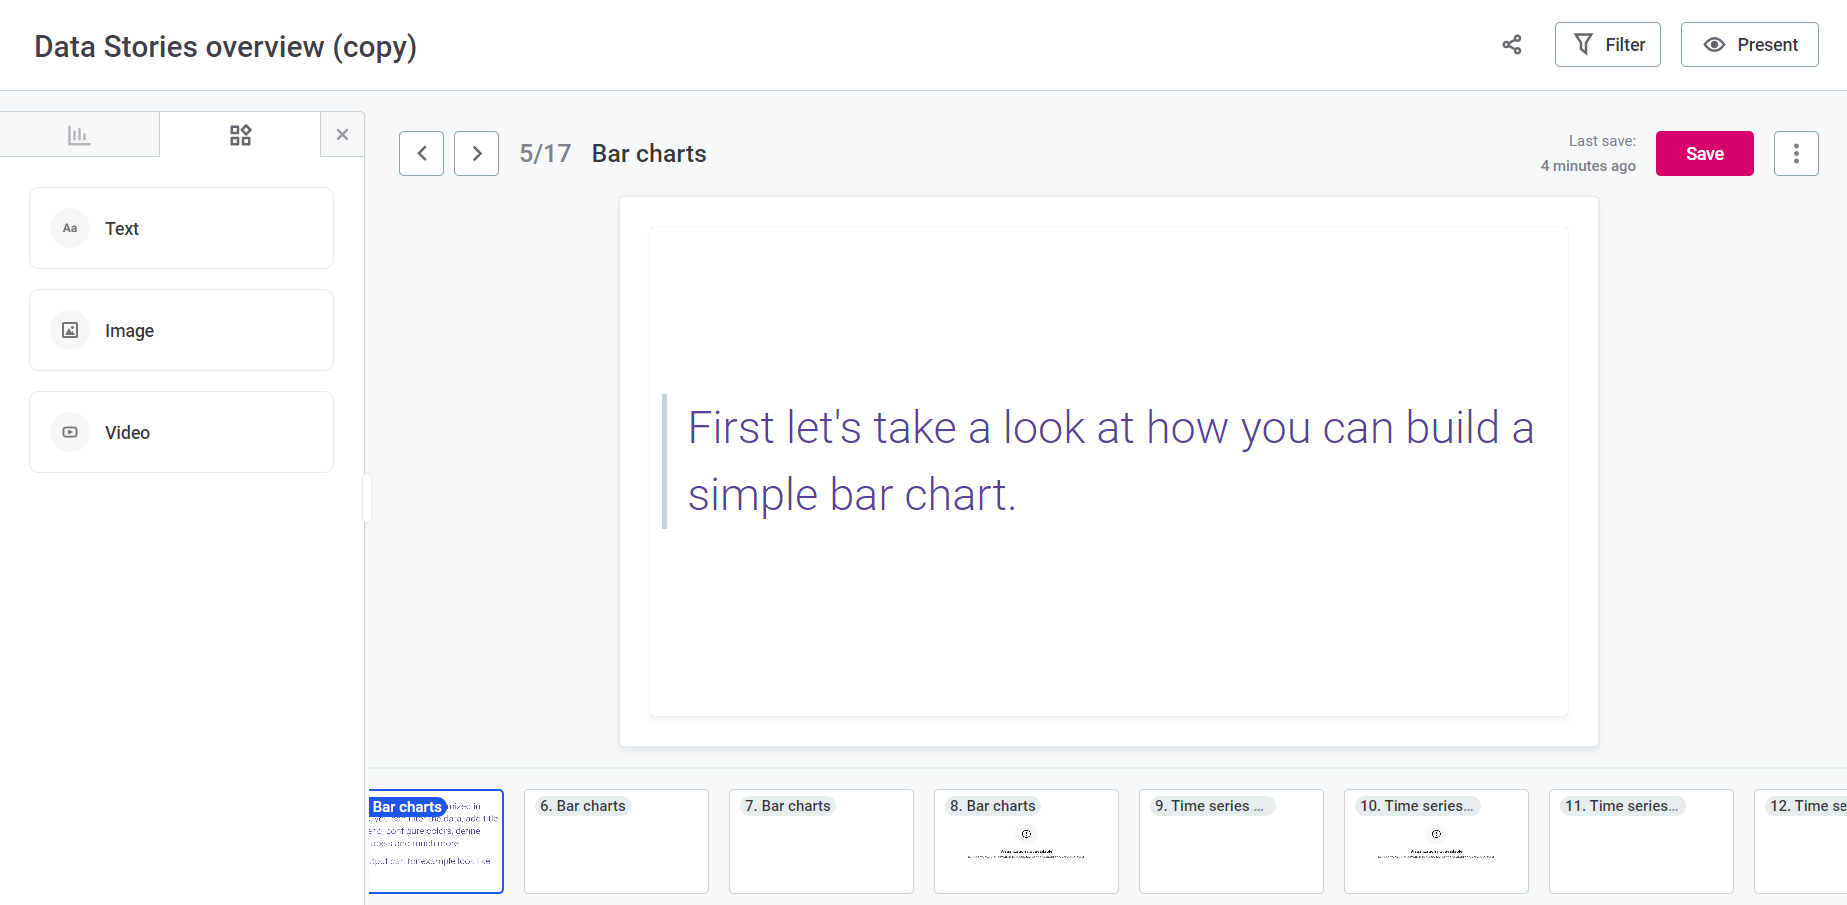The height and width of the screenshot is (905, 1847).
Task: Save the data story
Action: [1704, 153]
